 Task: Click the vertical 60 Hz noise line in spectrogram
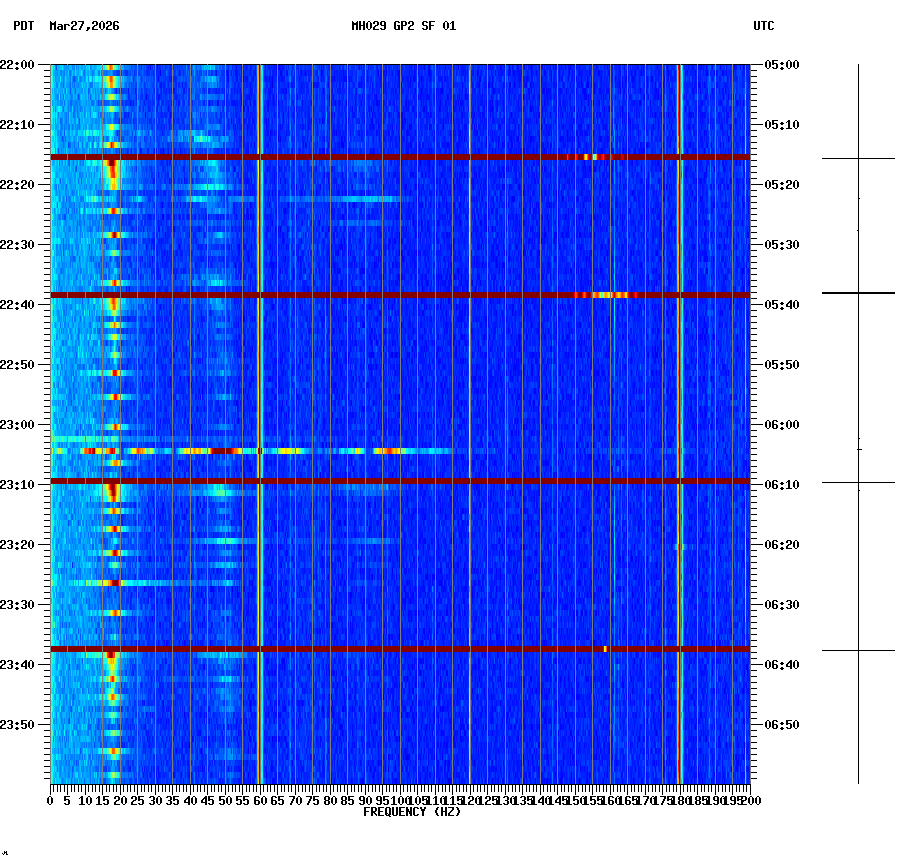tap(259, 400)
